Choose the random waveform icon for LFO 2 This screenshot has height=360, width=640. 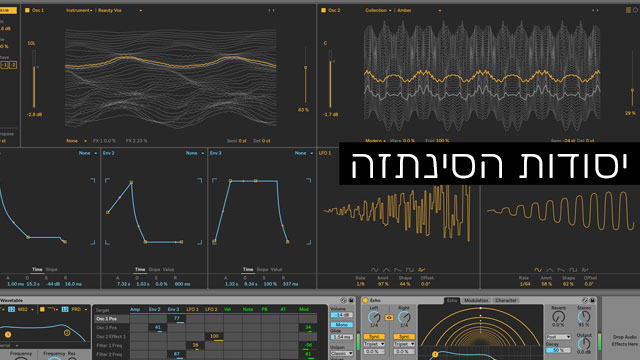(585, 270)
